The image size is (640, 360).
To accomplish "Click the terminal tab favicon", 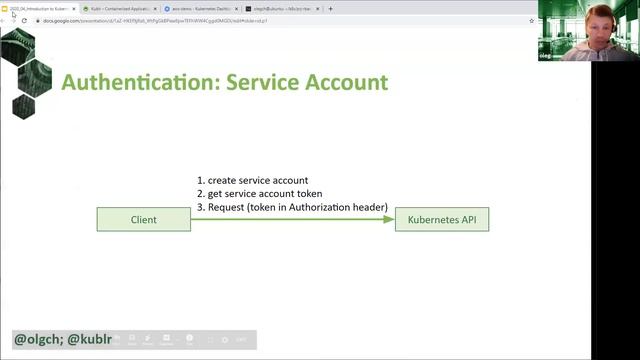I will point(248,9).
